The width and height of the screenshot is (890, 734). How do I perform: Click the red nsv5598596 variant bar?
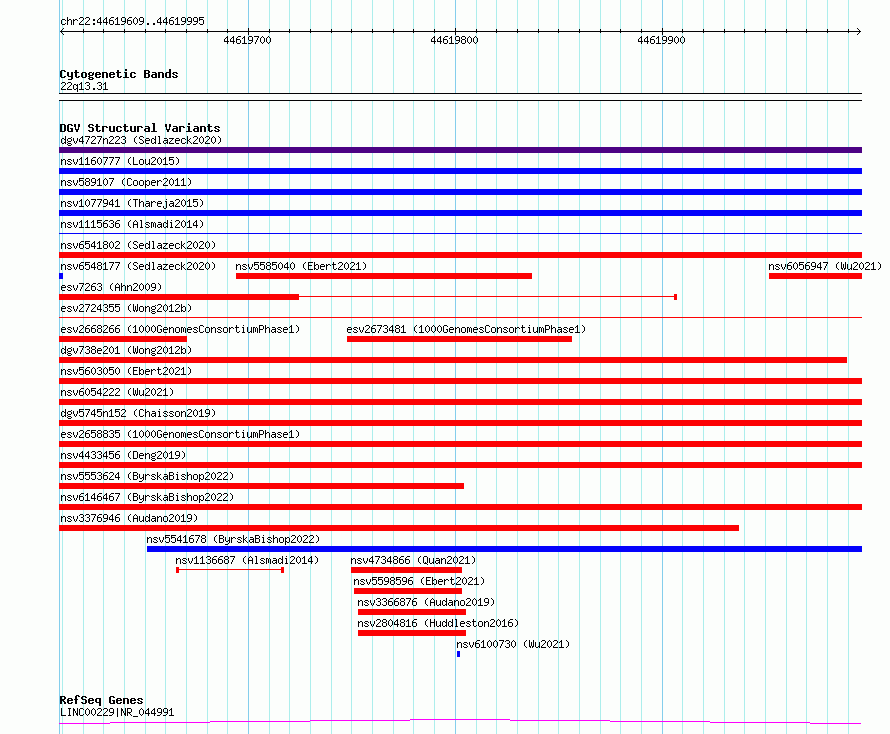pos(408,591)
